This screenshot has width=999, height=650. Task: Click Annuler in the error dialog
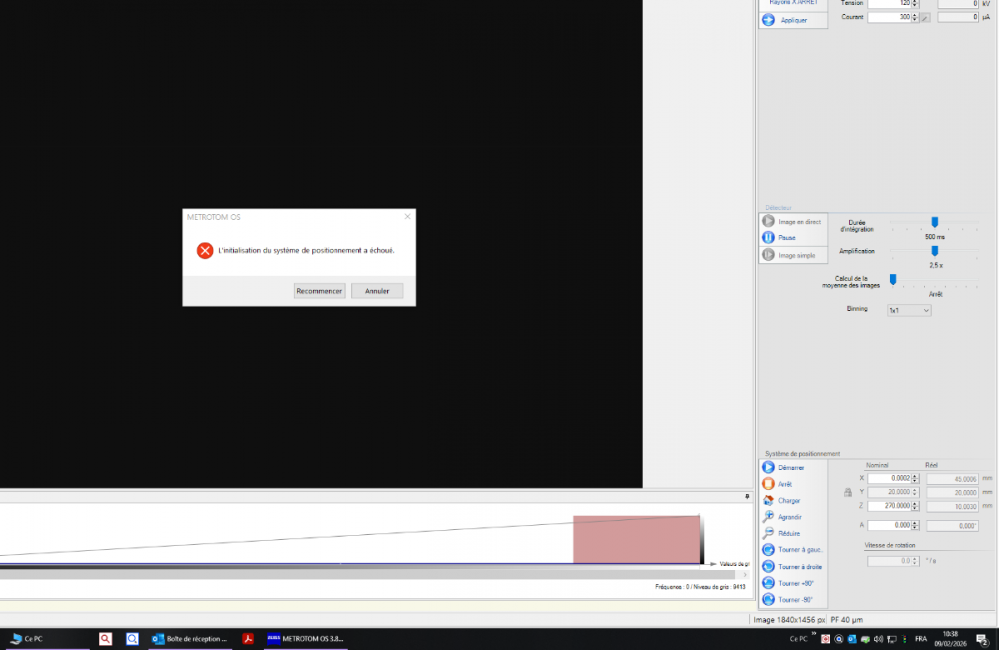click(x=377, y=291)
